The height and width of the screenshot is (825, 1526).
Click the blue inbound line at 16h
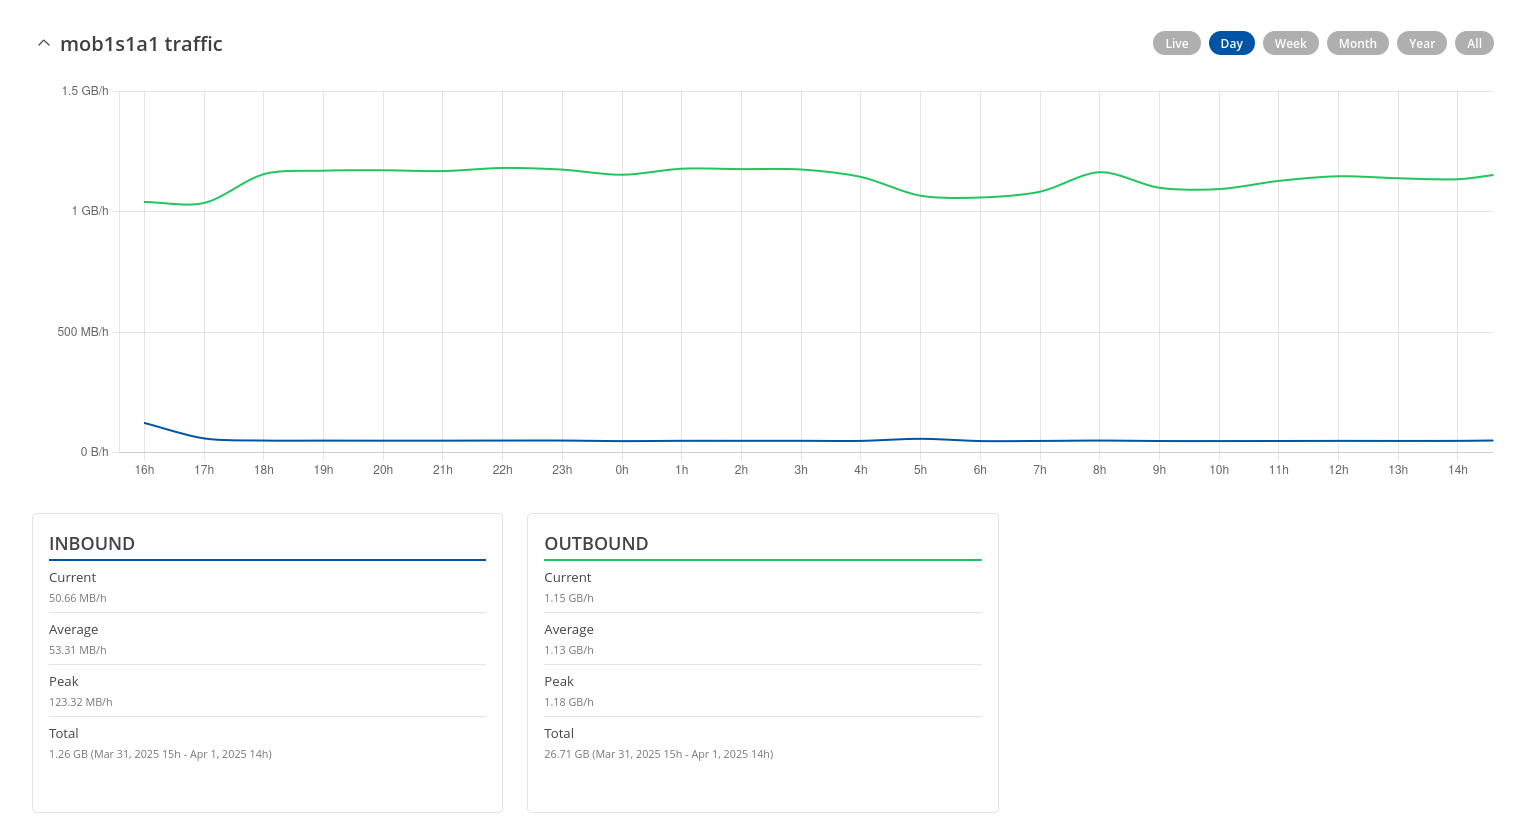tap(145, 423)
